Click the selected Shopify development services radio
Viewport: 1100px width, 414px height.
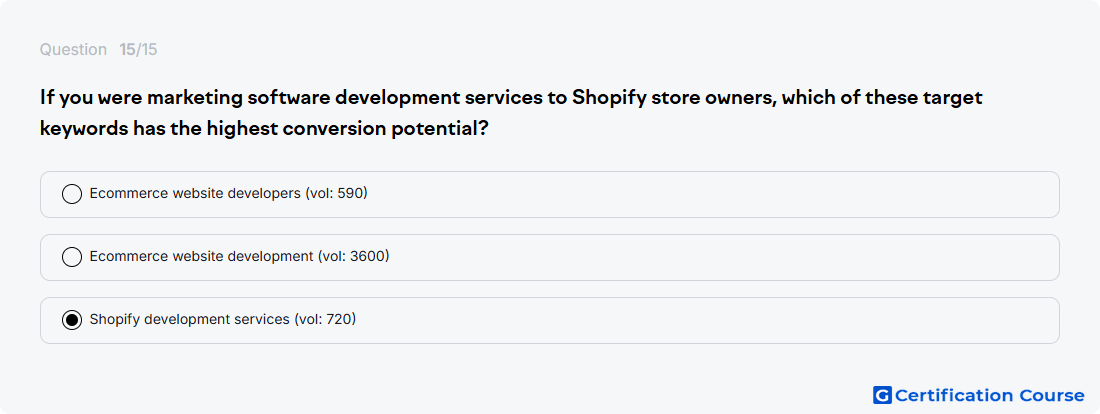[72, 321]
